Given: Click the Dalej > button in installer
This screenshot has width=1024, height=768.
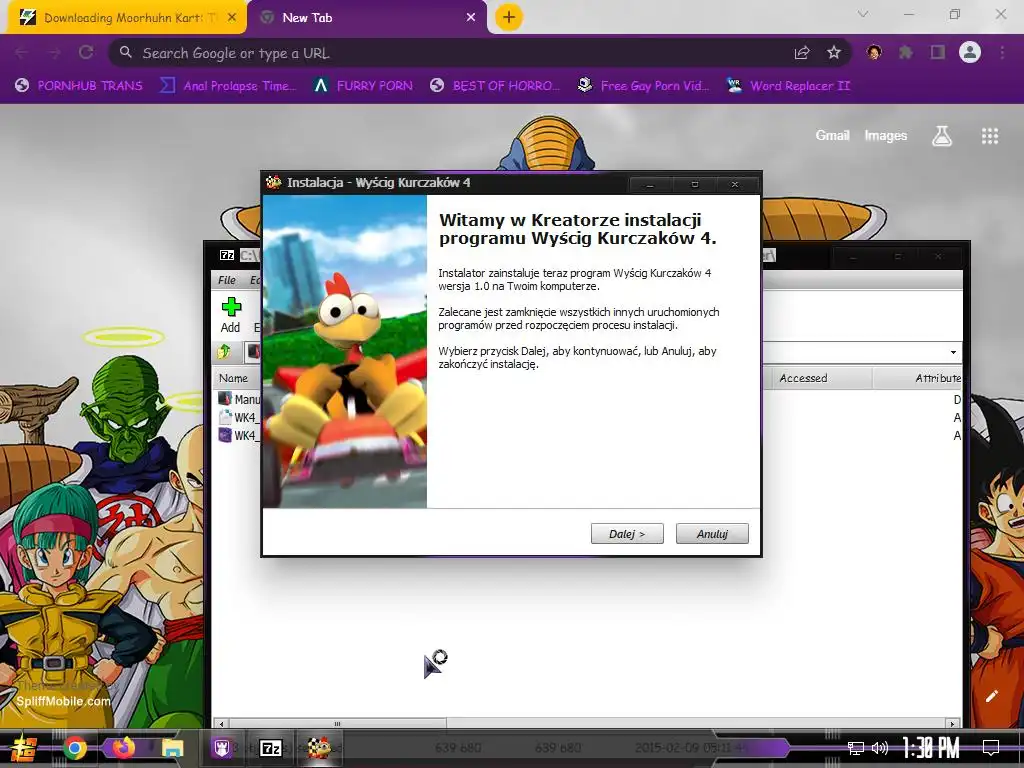Looking at the screenshot, I should click(x=627, y=534).
